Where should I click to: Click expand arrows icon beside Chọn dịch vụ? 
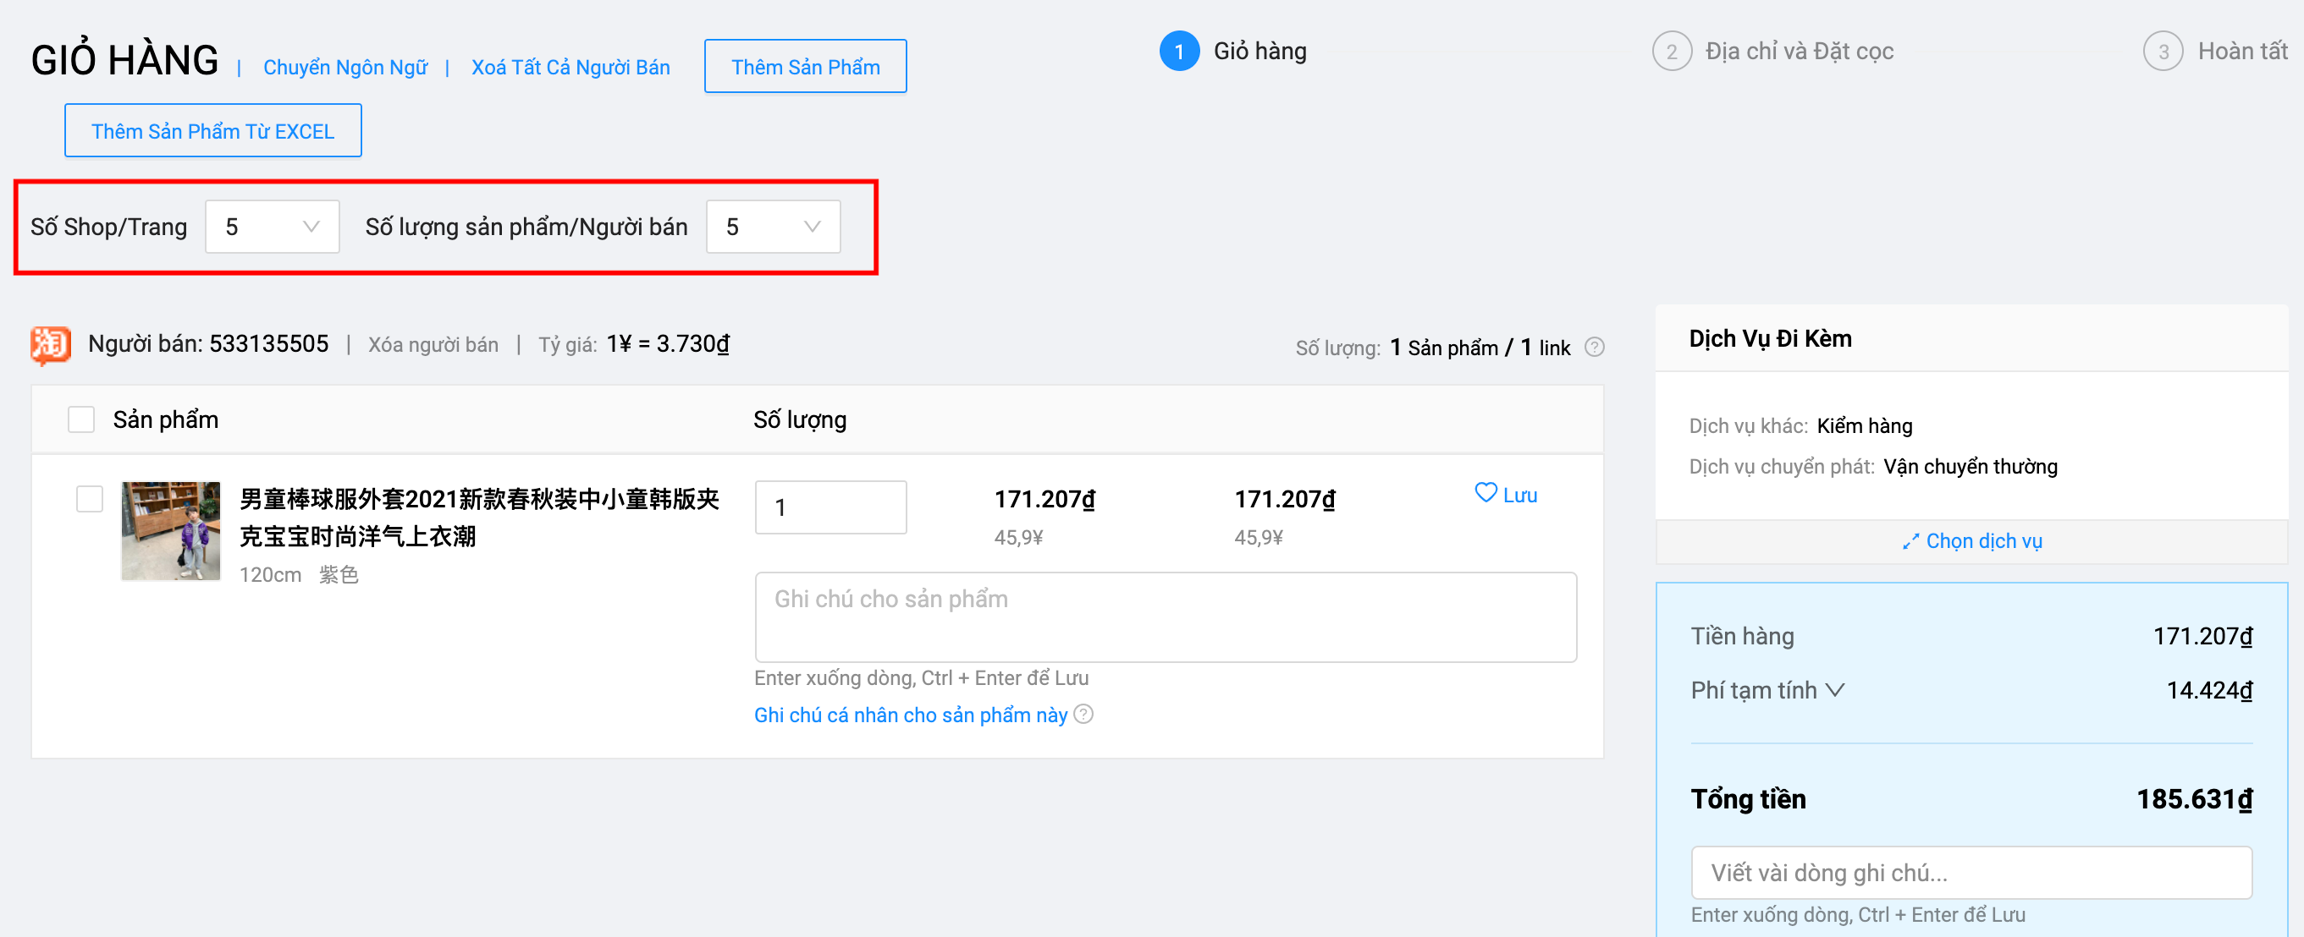coord(1910,542)
